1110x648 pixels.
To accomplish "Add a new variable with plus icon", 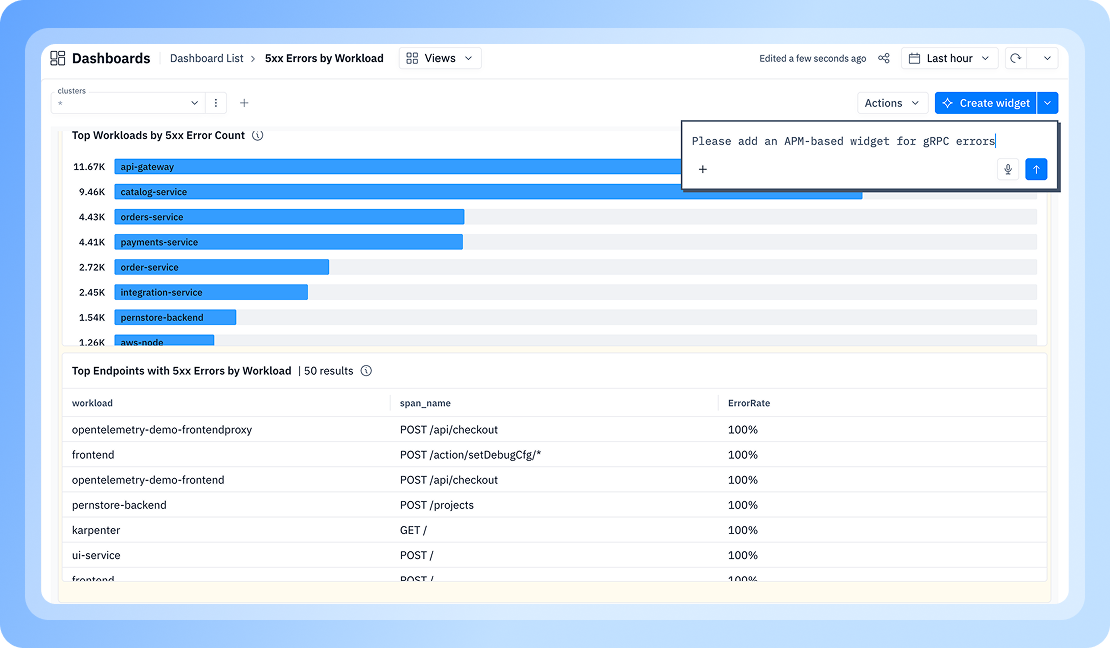I will (244, 103).
